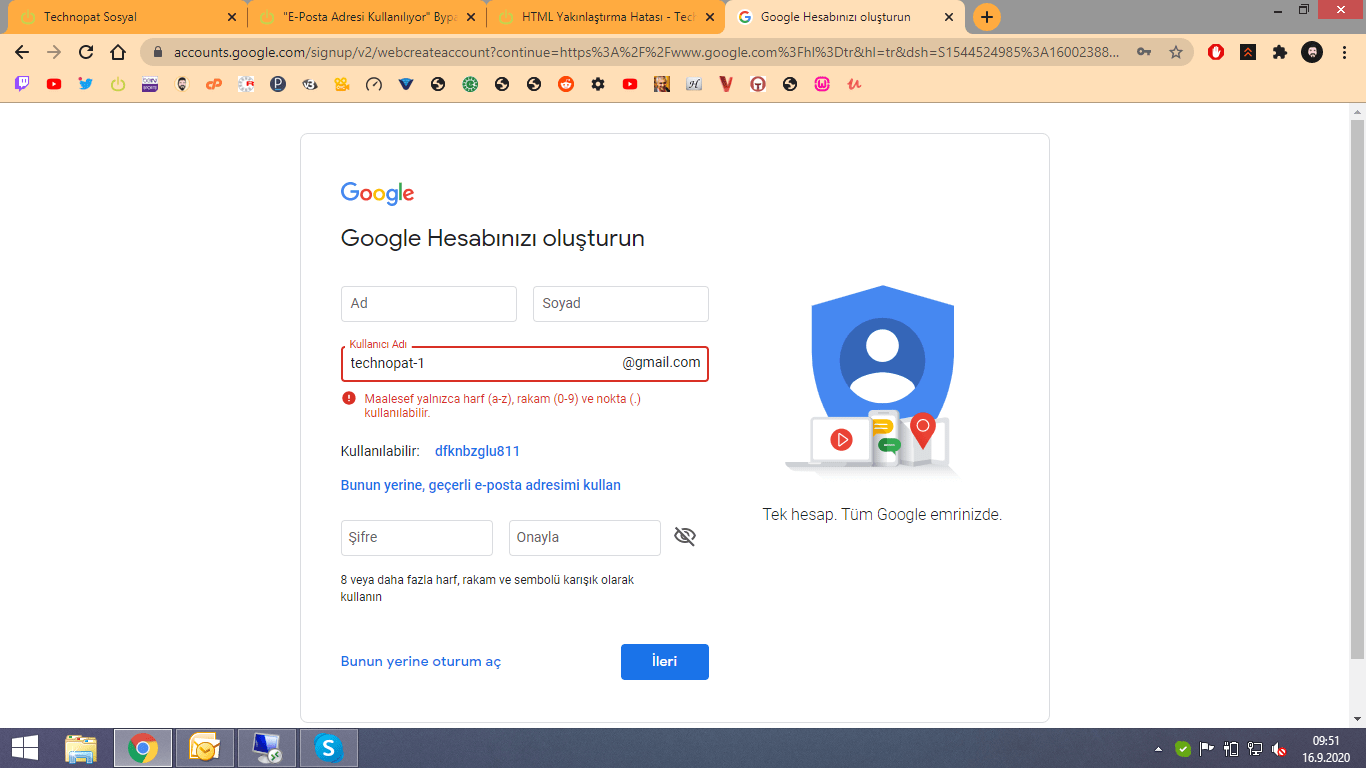Open File Explorer from the taskbar
The image size is (1366, 768).
coord(81,748)
